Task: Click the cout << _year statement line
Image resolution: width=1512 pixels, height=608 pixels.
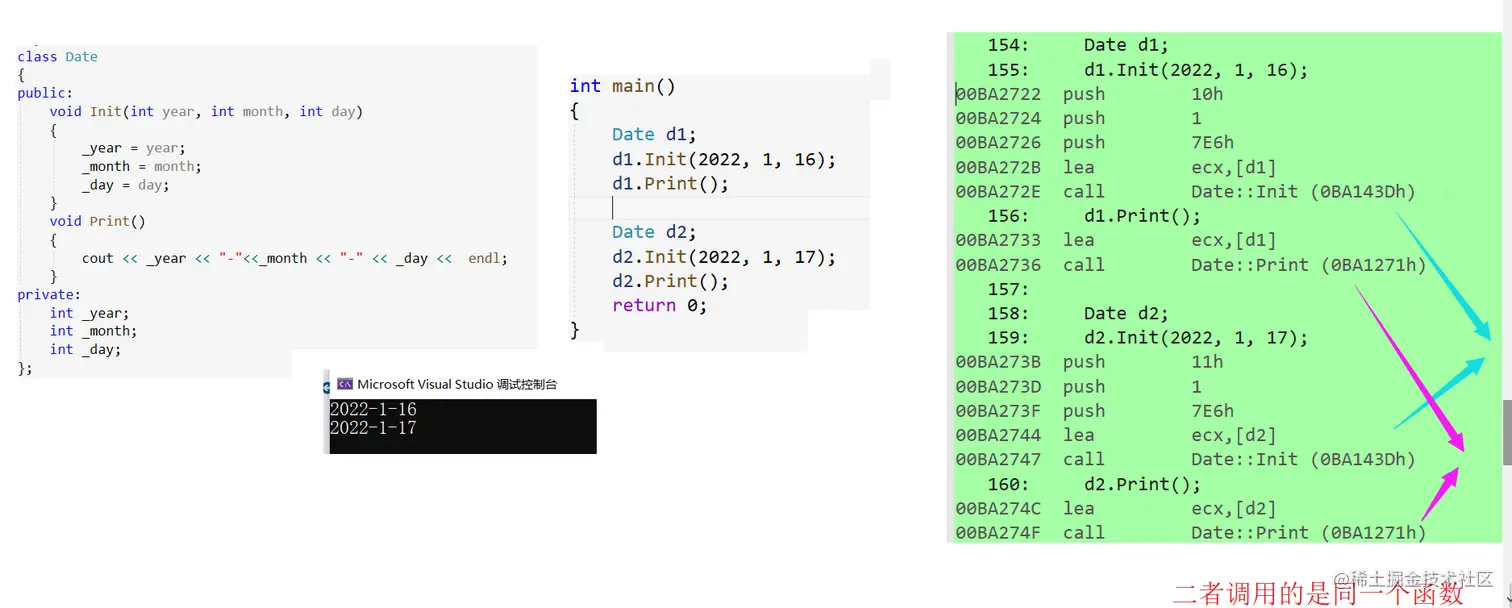Action: tap(295, 258)
